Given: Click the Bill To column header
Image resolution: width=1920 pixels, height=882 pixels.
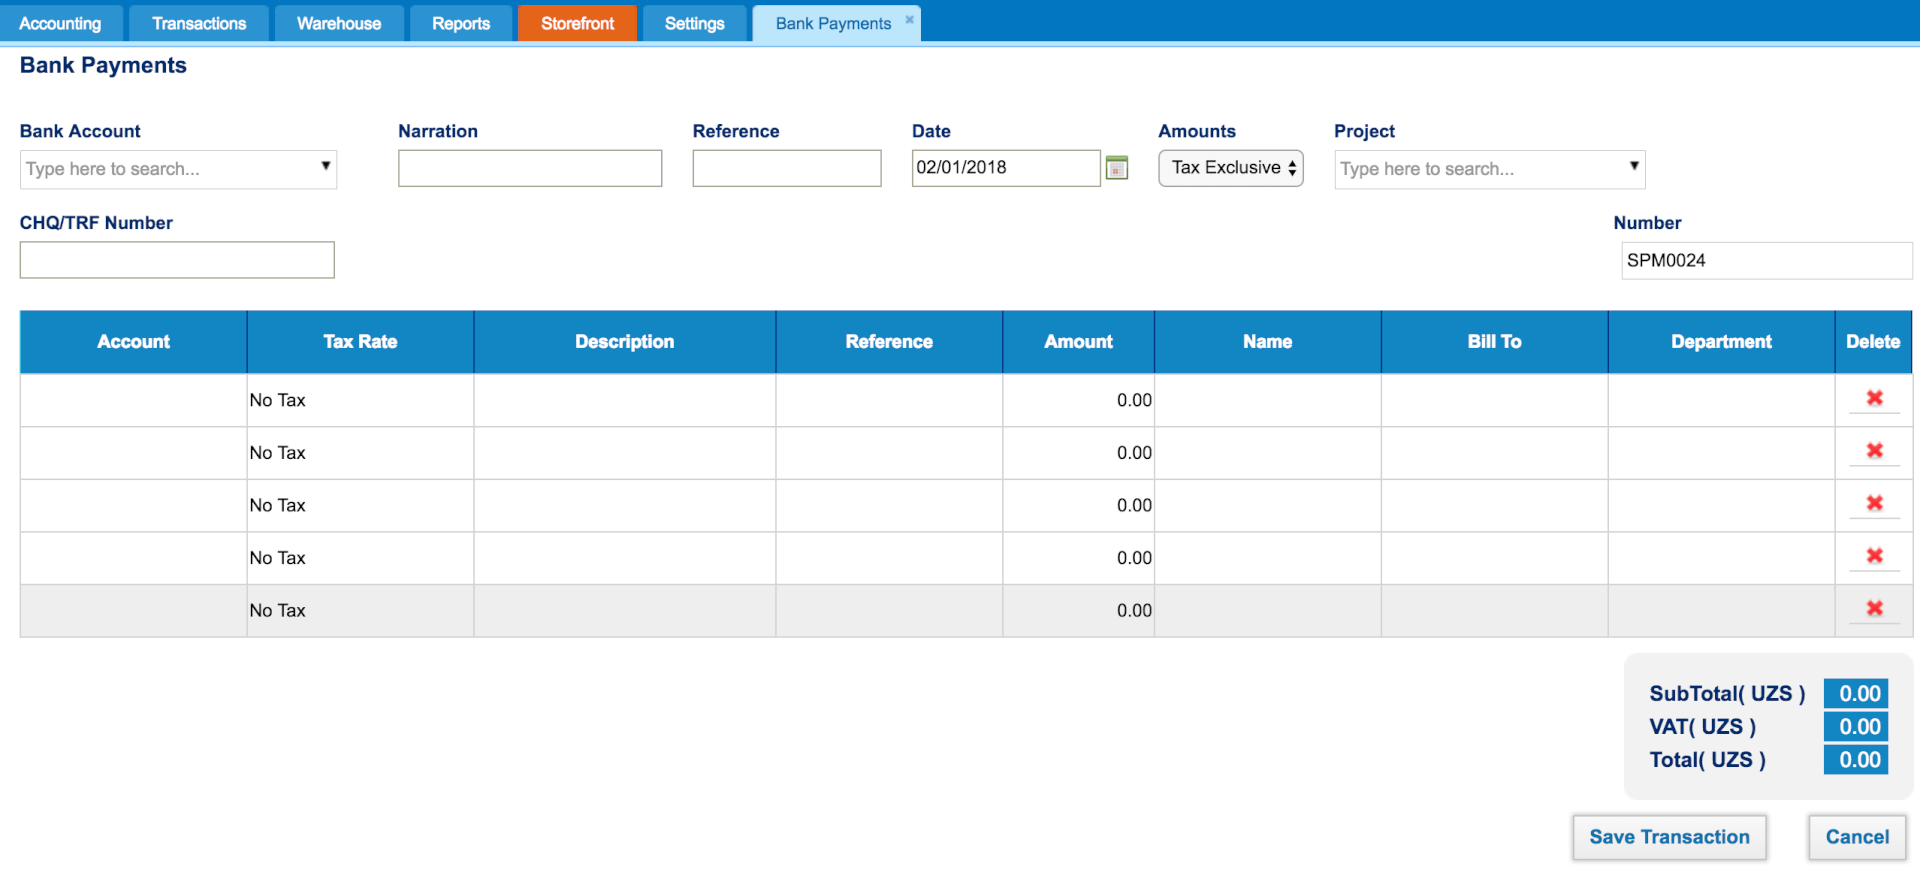Looking at the screenshot, I should pos(1494,342).
